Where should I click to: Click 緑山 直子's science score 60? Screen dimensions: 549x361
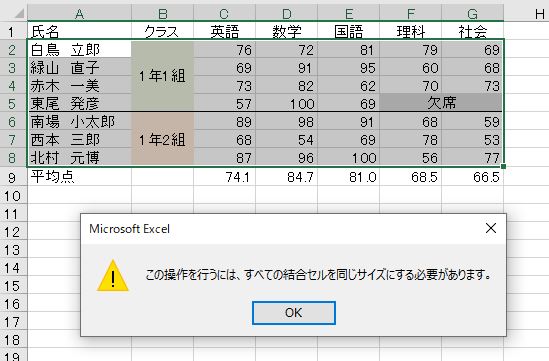point(410,67)
